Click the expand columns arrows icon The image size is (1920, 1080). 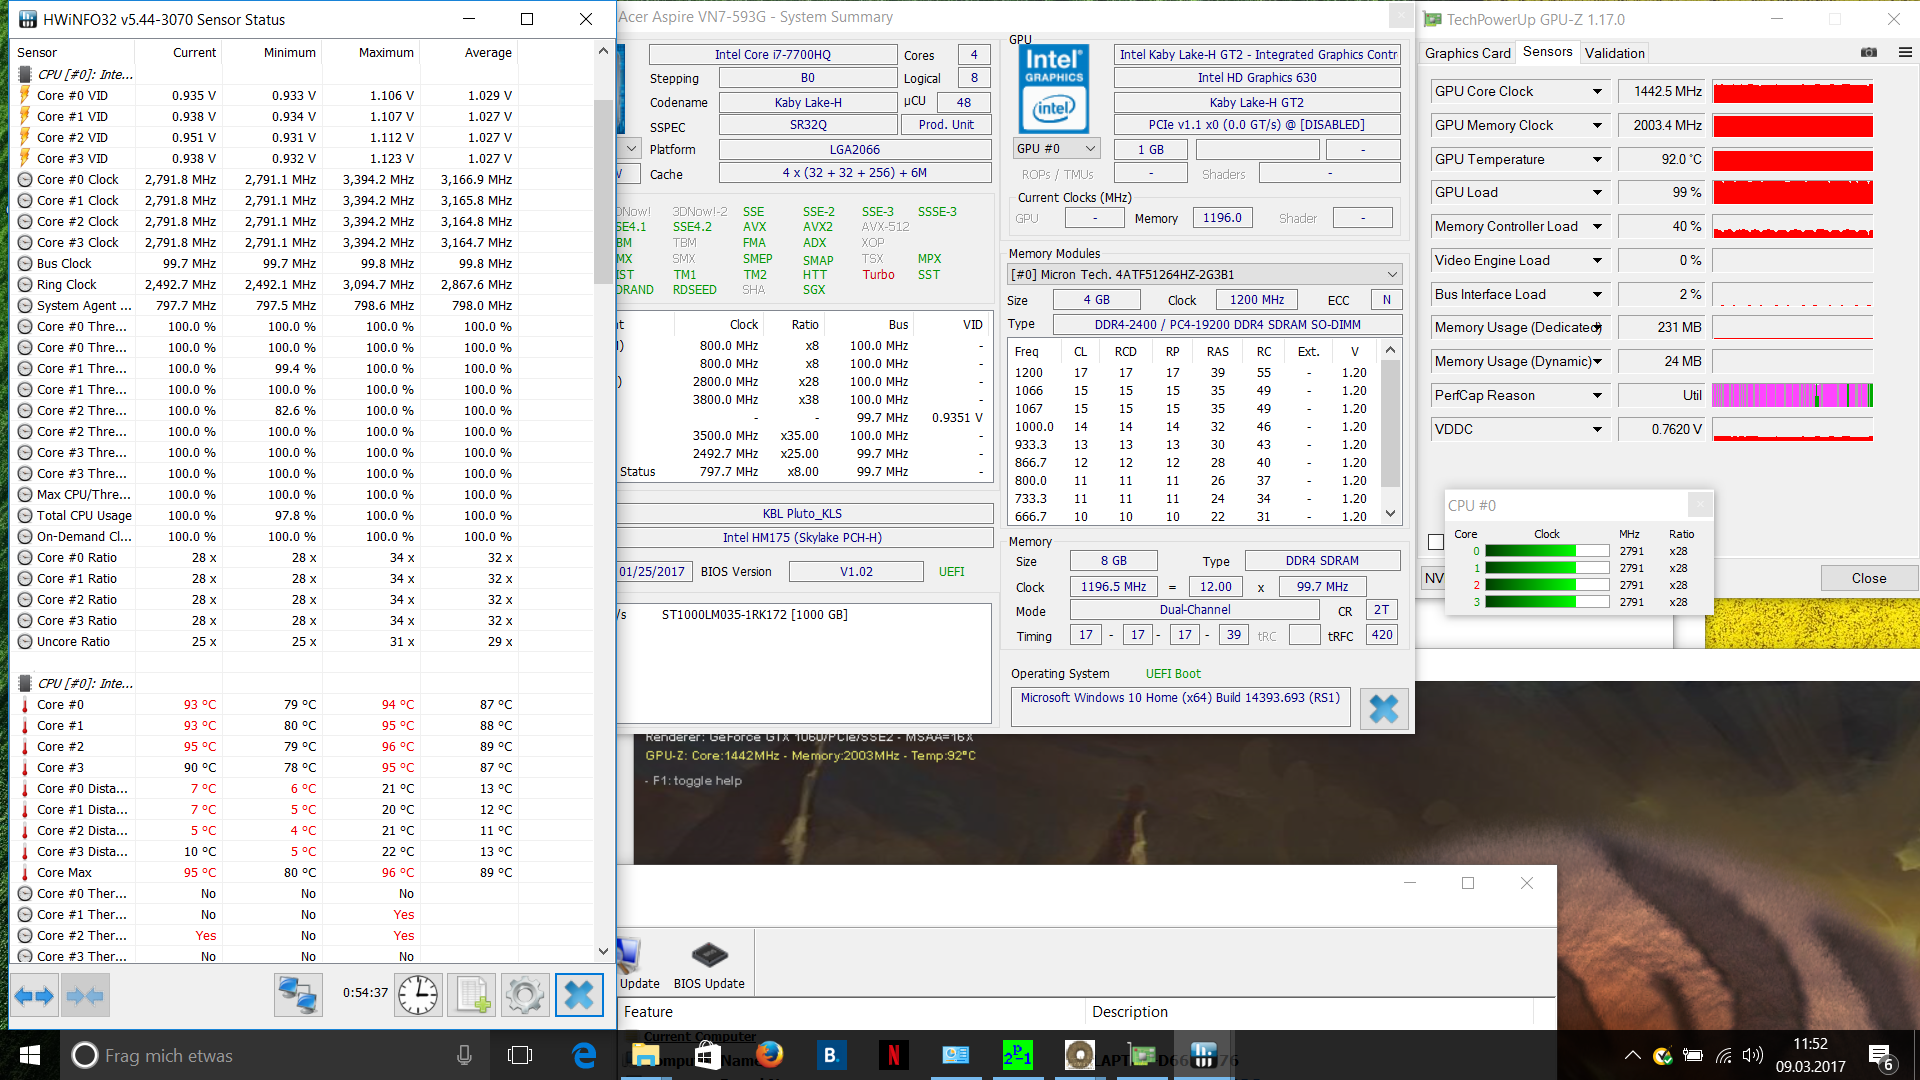tap(34, 996)
